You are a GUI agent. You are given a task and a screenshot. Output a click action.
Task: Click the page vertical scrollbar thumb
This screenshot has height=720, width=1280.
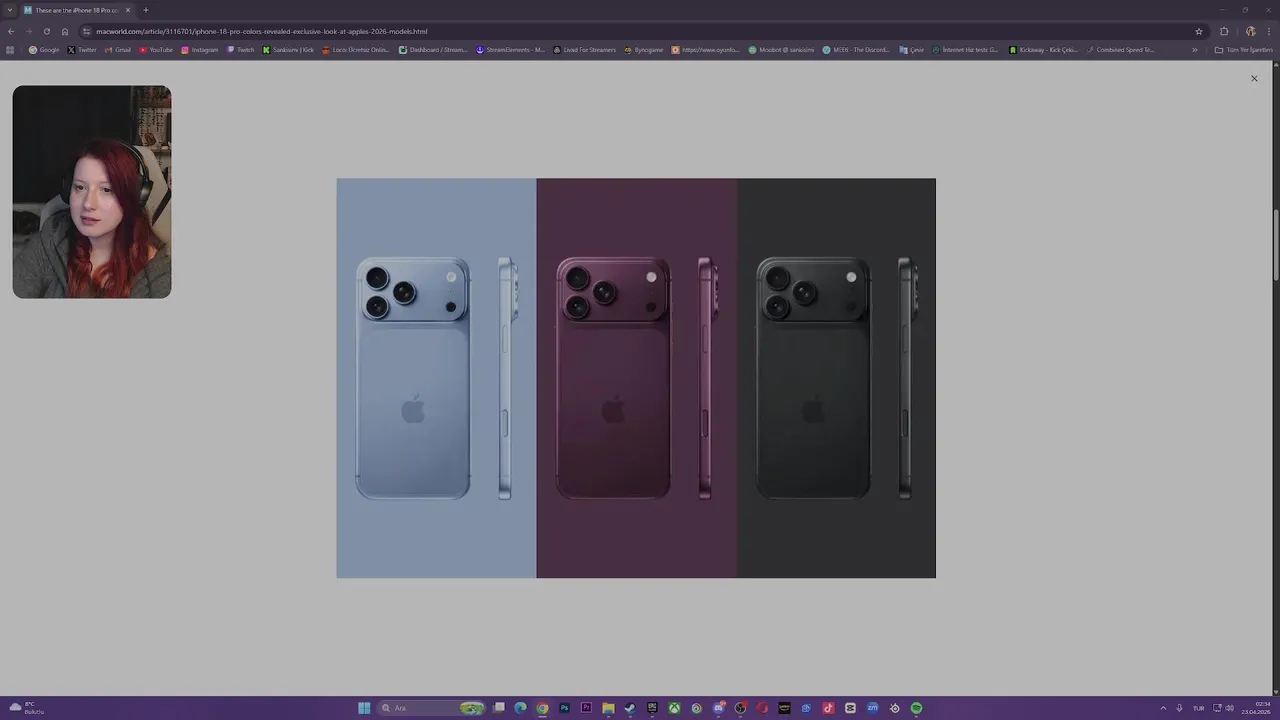click(1275, 244)
